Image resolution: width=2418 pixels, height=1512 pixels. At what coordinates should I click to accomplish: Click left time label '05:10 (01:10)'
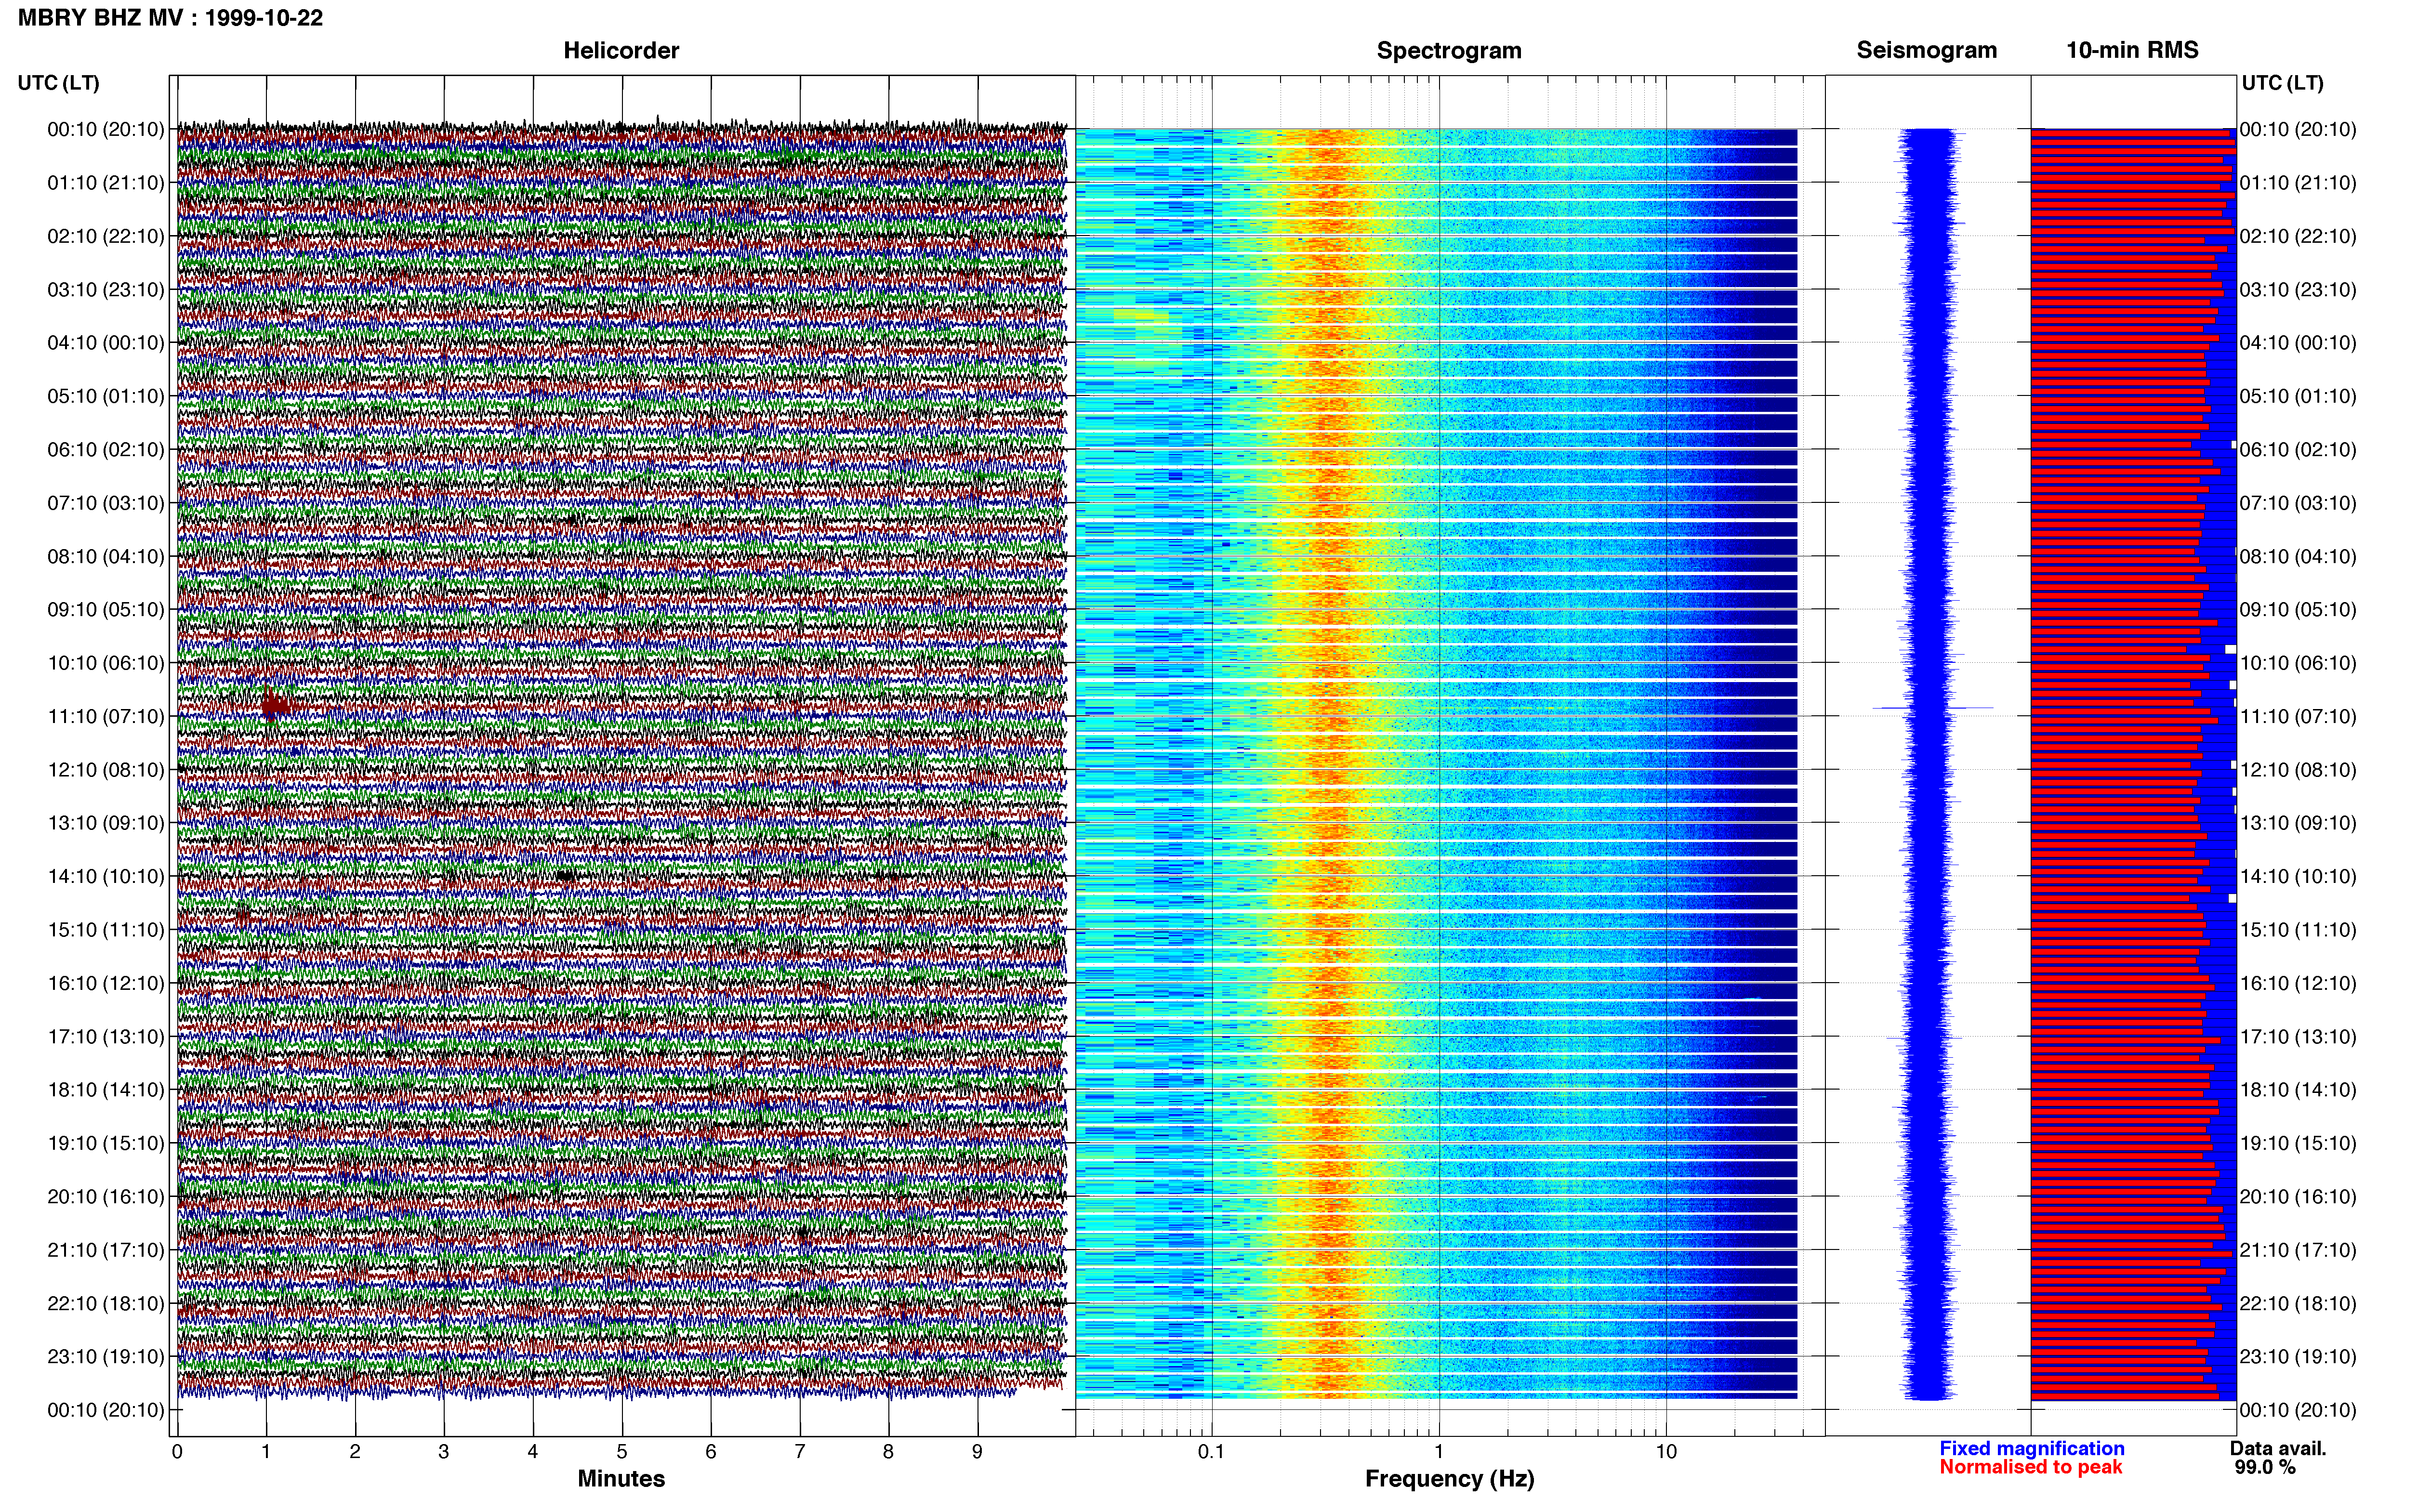click(106, 396)
